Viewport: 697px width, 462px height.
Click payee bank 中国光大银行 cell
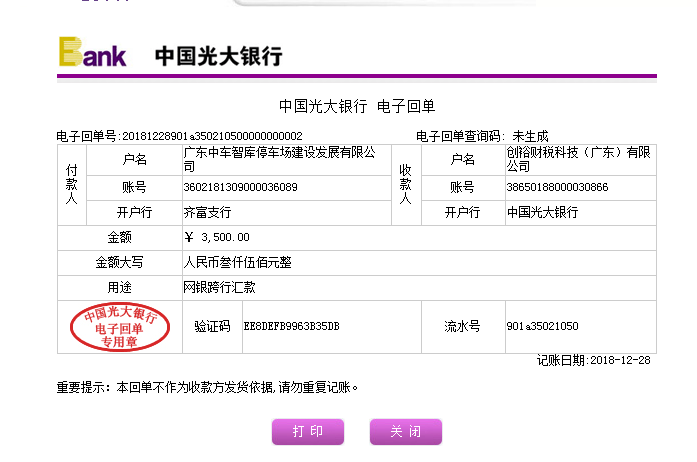(581, 213)
